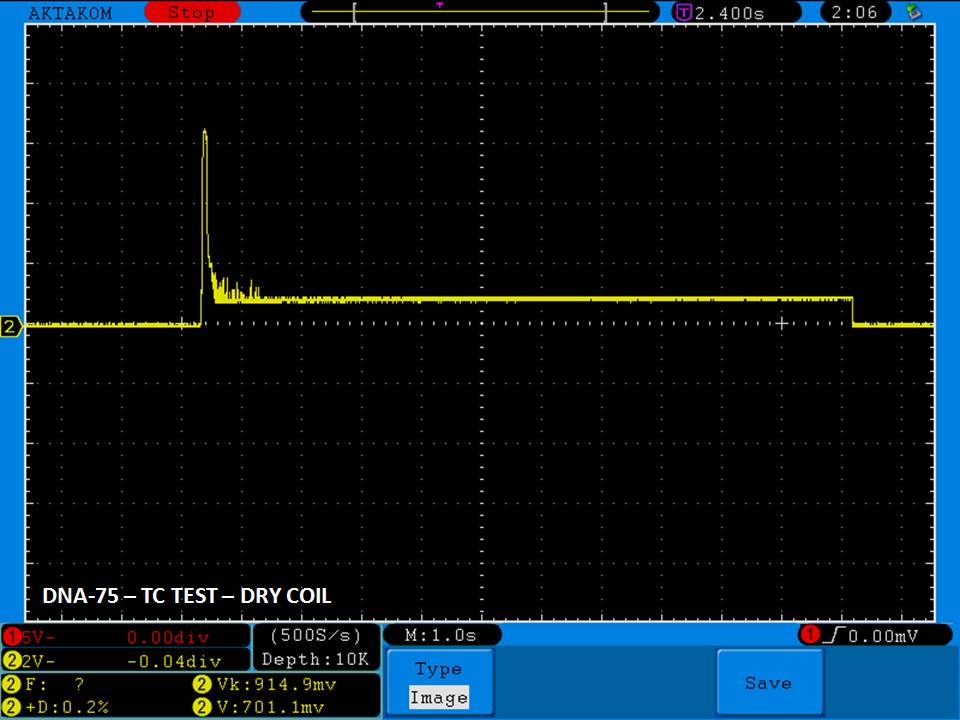
Task: Click the channel 1 5V scale readout
Action: coord(126,637)
